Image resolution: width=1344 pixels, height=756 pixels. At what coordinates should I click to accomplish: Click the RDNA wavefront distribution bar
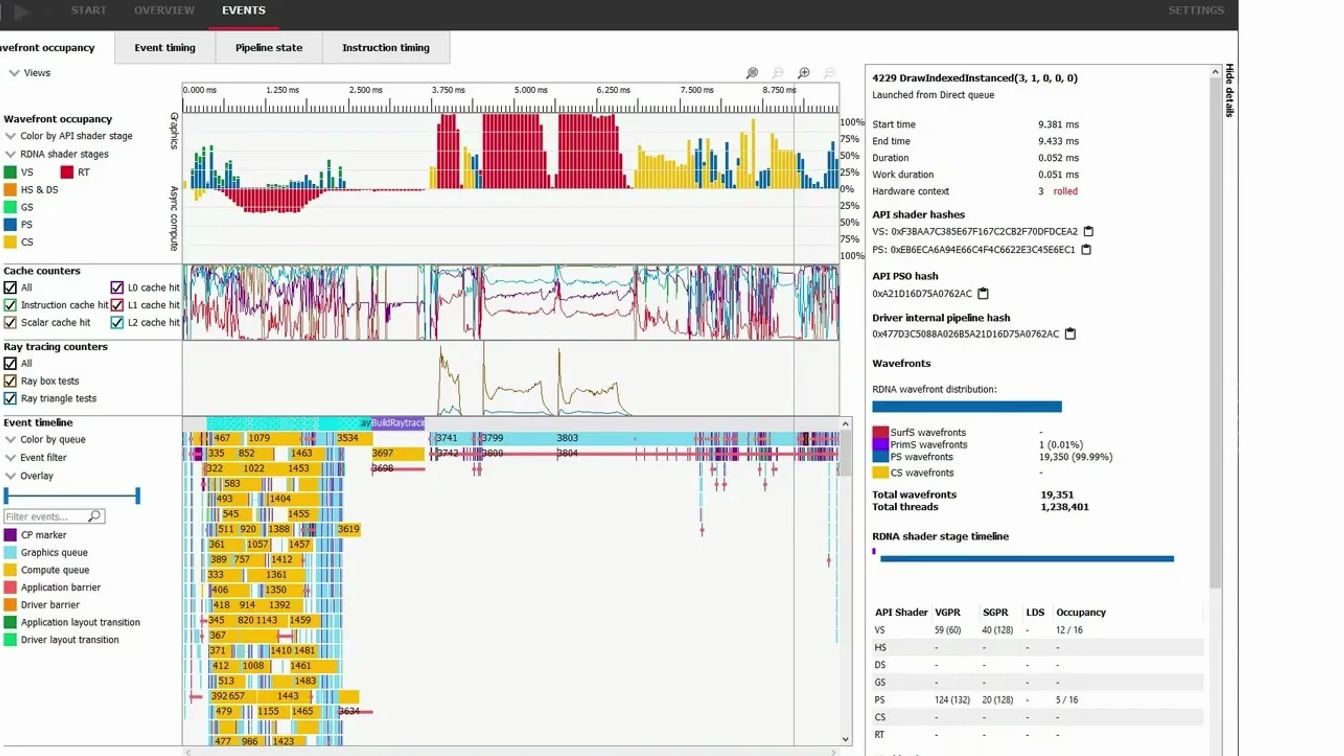click(967, 407)
